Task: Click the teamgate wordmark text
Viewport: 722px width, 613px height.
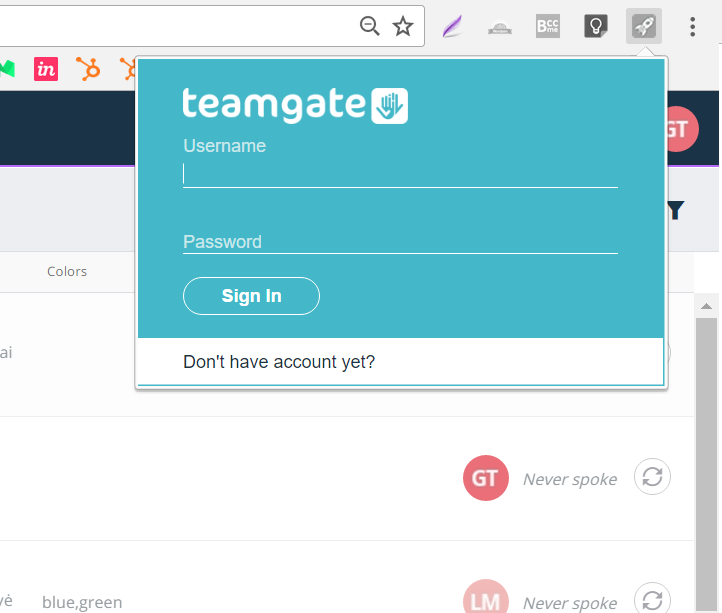Action: (274, 106)
